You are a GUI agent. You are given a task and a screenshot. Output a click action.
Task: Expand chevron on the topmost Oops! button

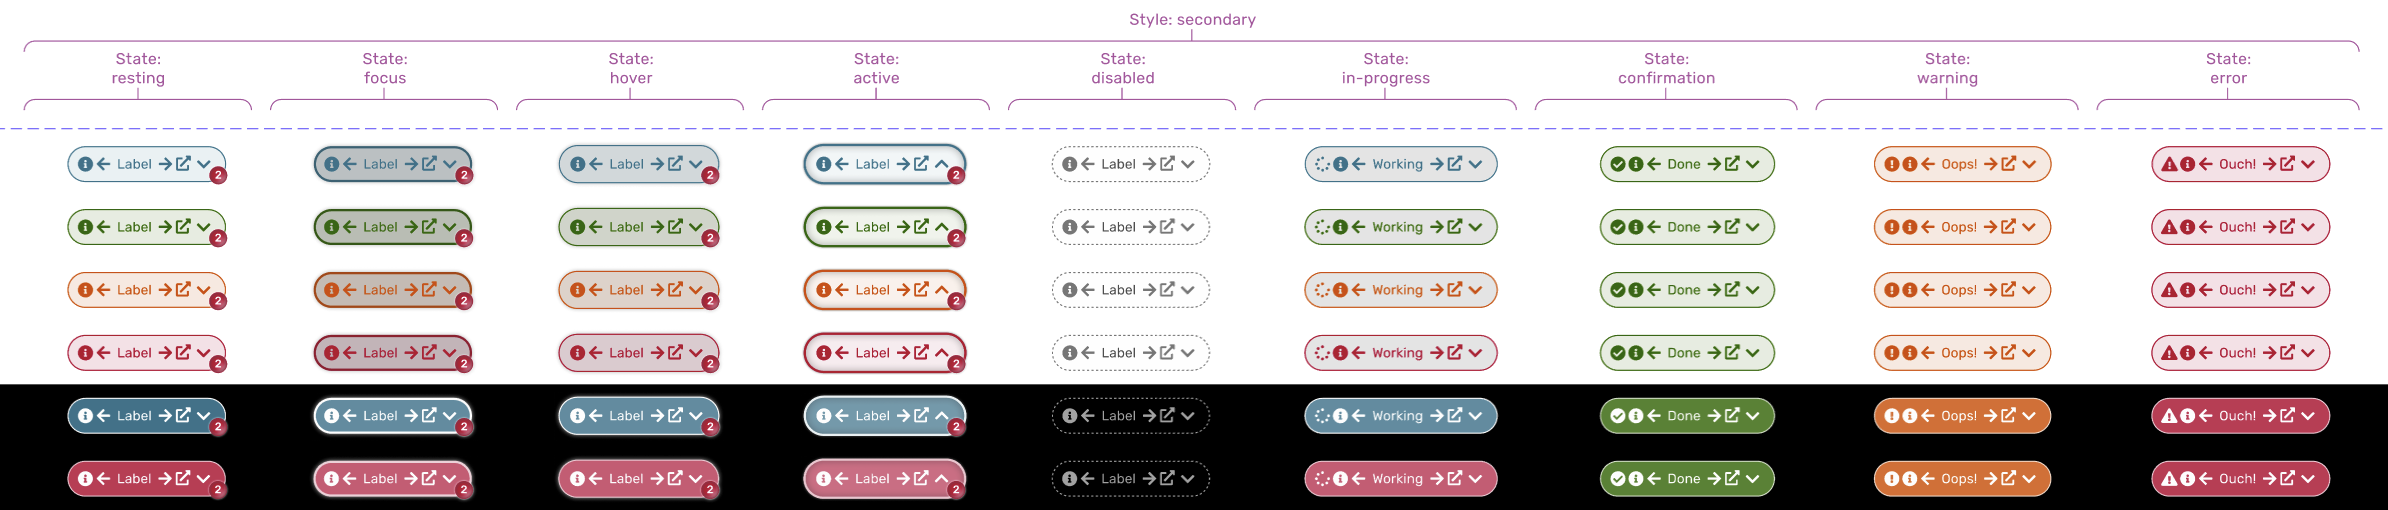(x=2029, y=164)
